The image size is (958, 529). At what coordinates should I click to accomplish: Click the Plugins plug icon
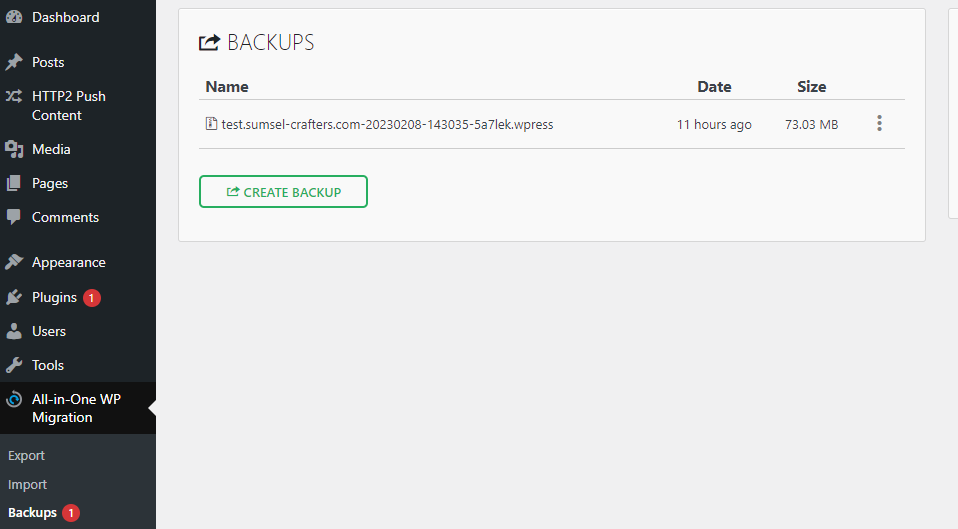(x=14, y=297)
